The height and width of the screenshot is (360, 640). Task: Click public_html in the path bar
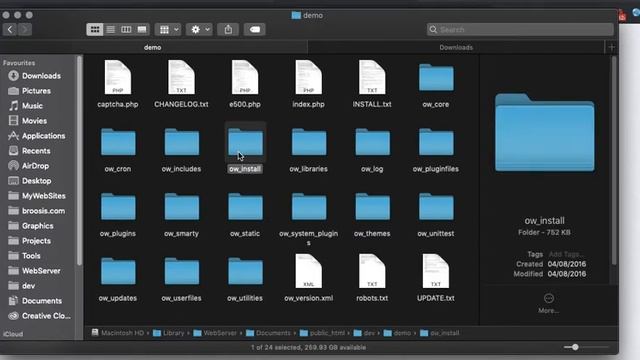tap(322, 333)
